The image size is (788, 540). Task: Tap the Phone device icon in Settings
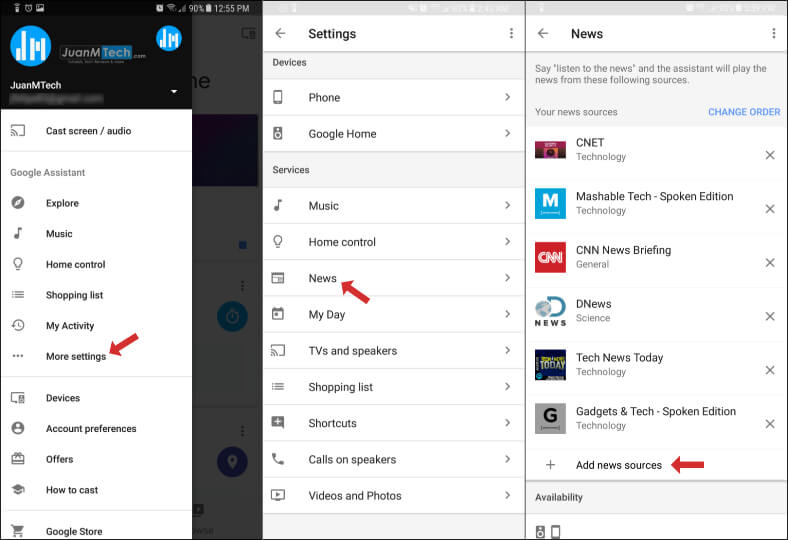point(277,97)
